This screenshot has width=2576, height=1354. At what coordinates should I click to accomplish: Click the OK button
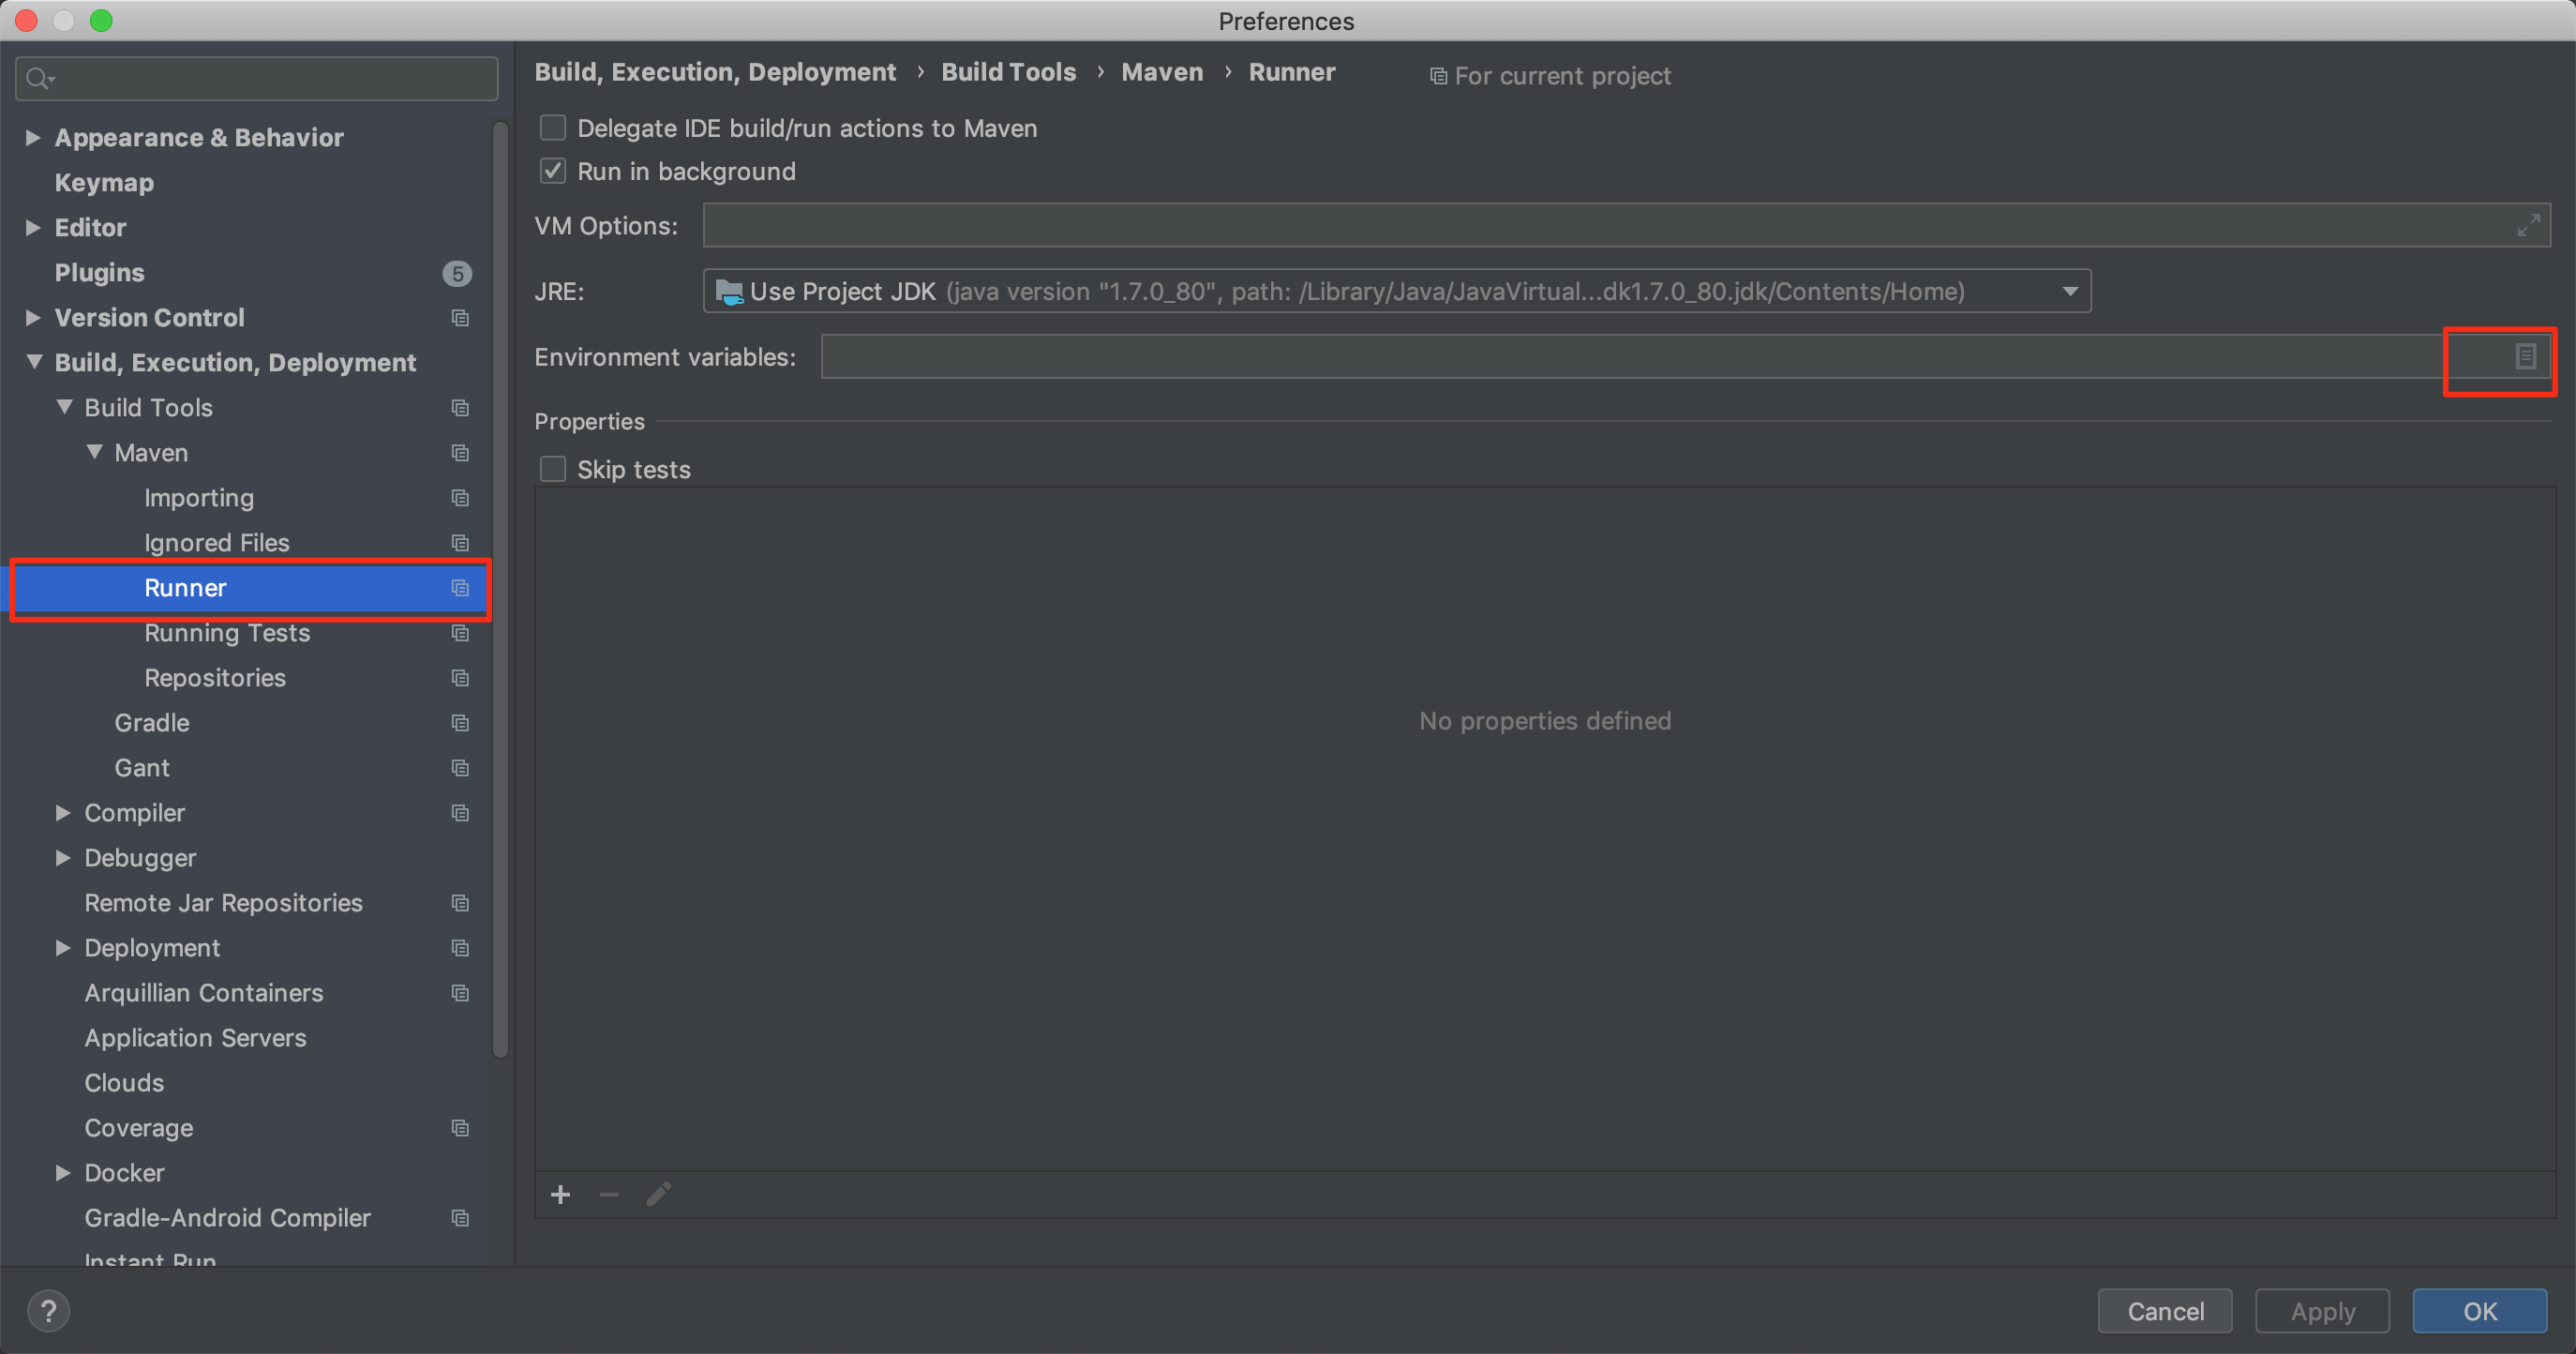2479,1311
